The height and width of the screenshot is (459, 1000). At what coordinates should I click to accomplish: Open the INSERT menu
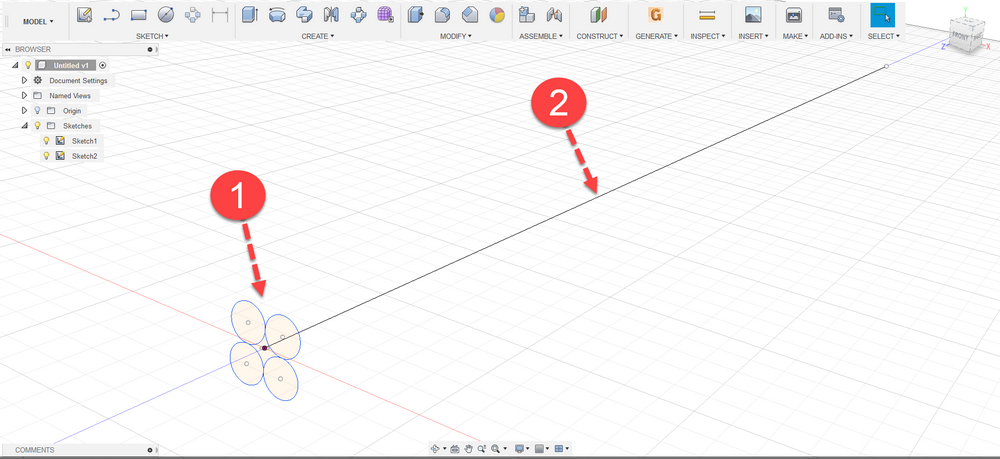click(x=753, y=36)
